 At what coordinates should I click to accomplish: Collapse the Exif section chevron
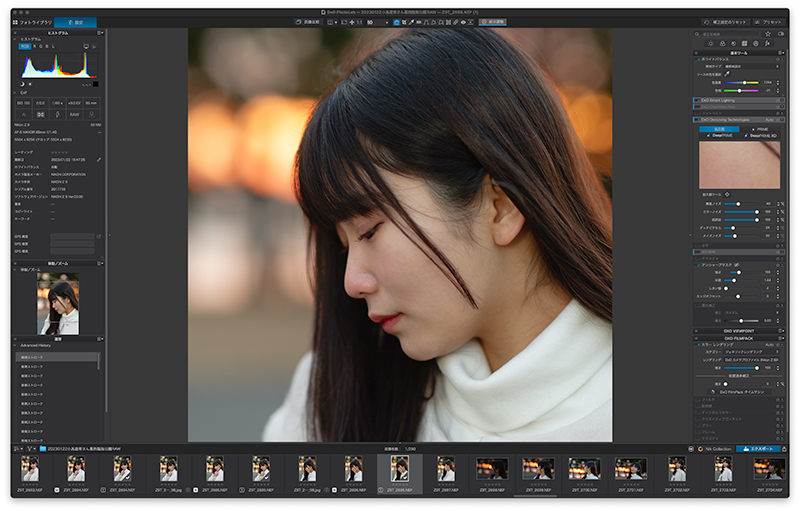[15, 92]
